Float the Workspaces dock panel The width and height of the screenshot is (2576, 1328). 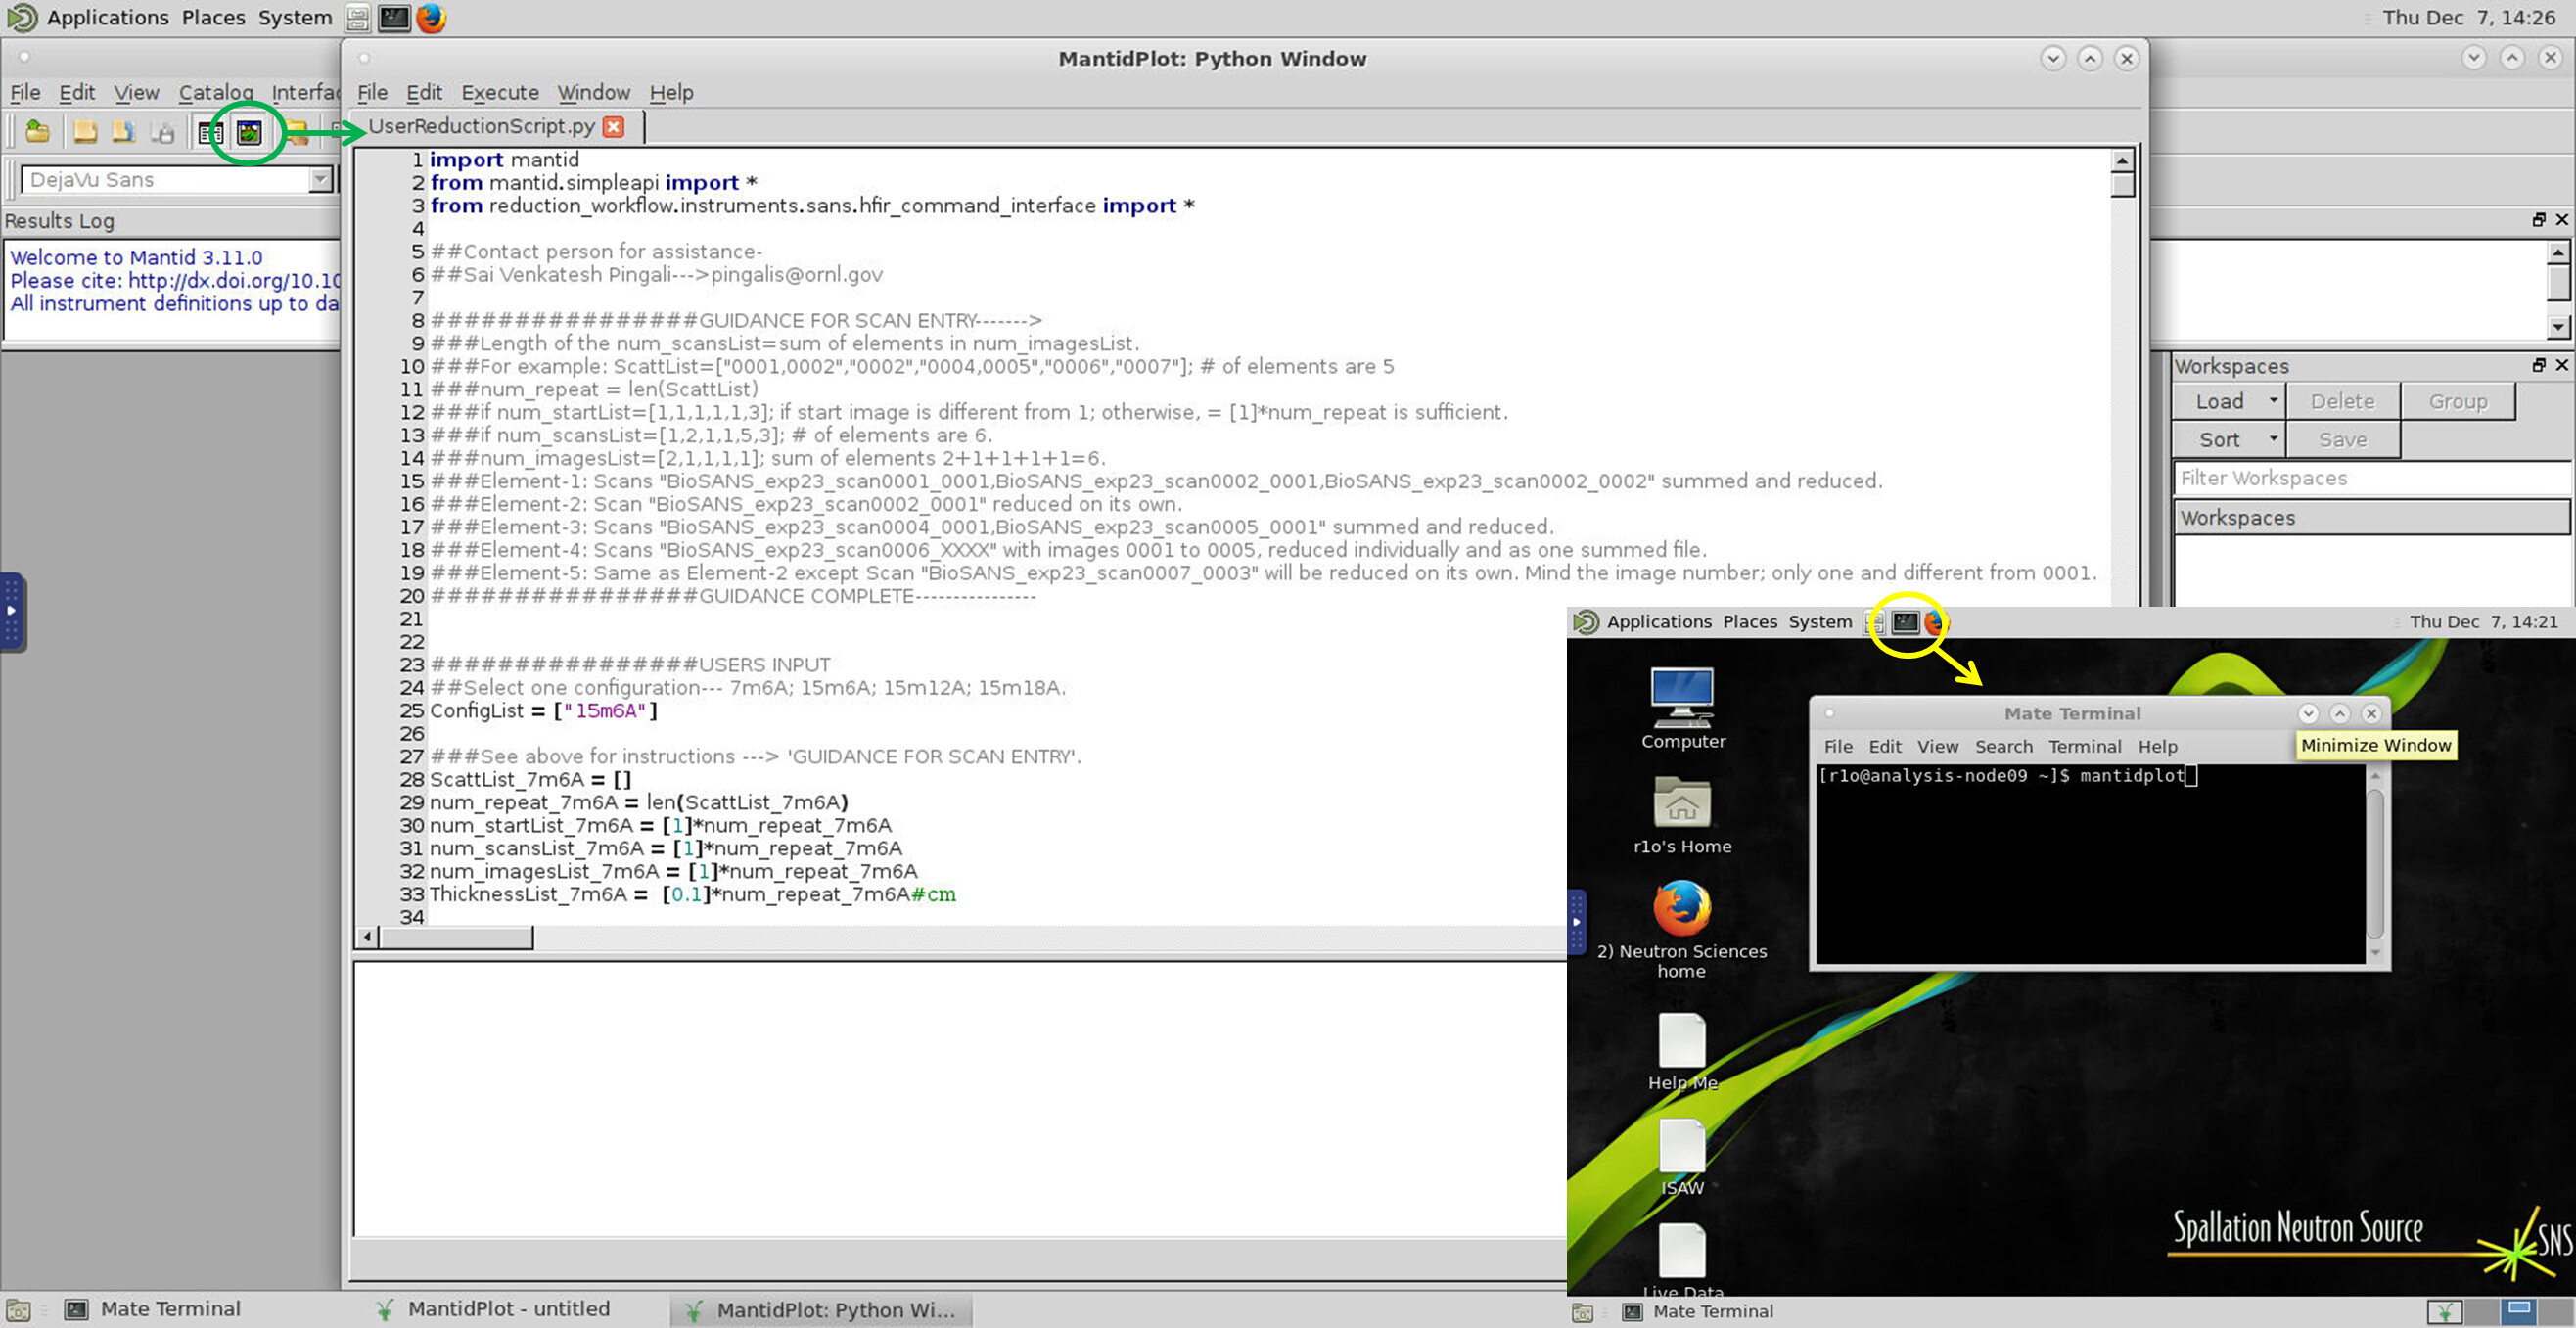pos(2538,365)
